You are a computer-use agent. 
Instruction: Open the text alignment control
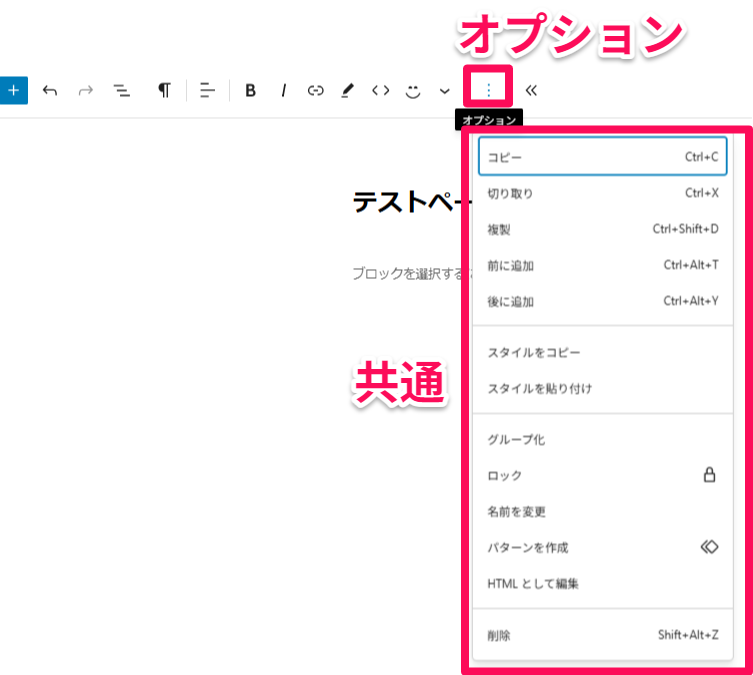[207, 90]
